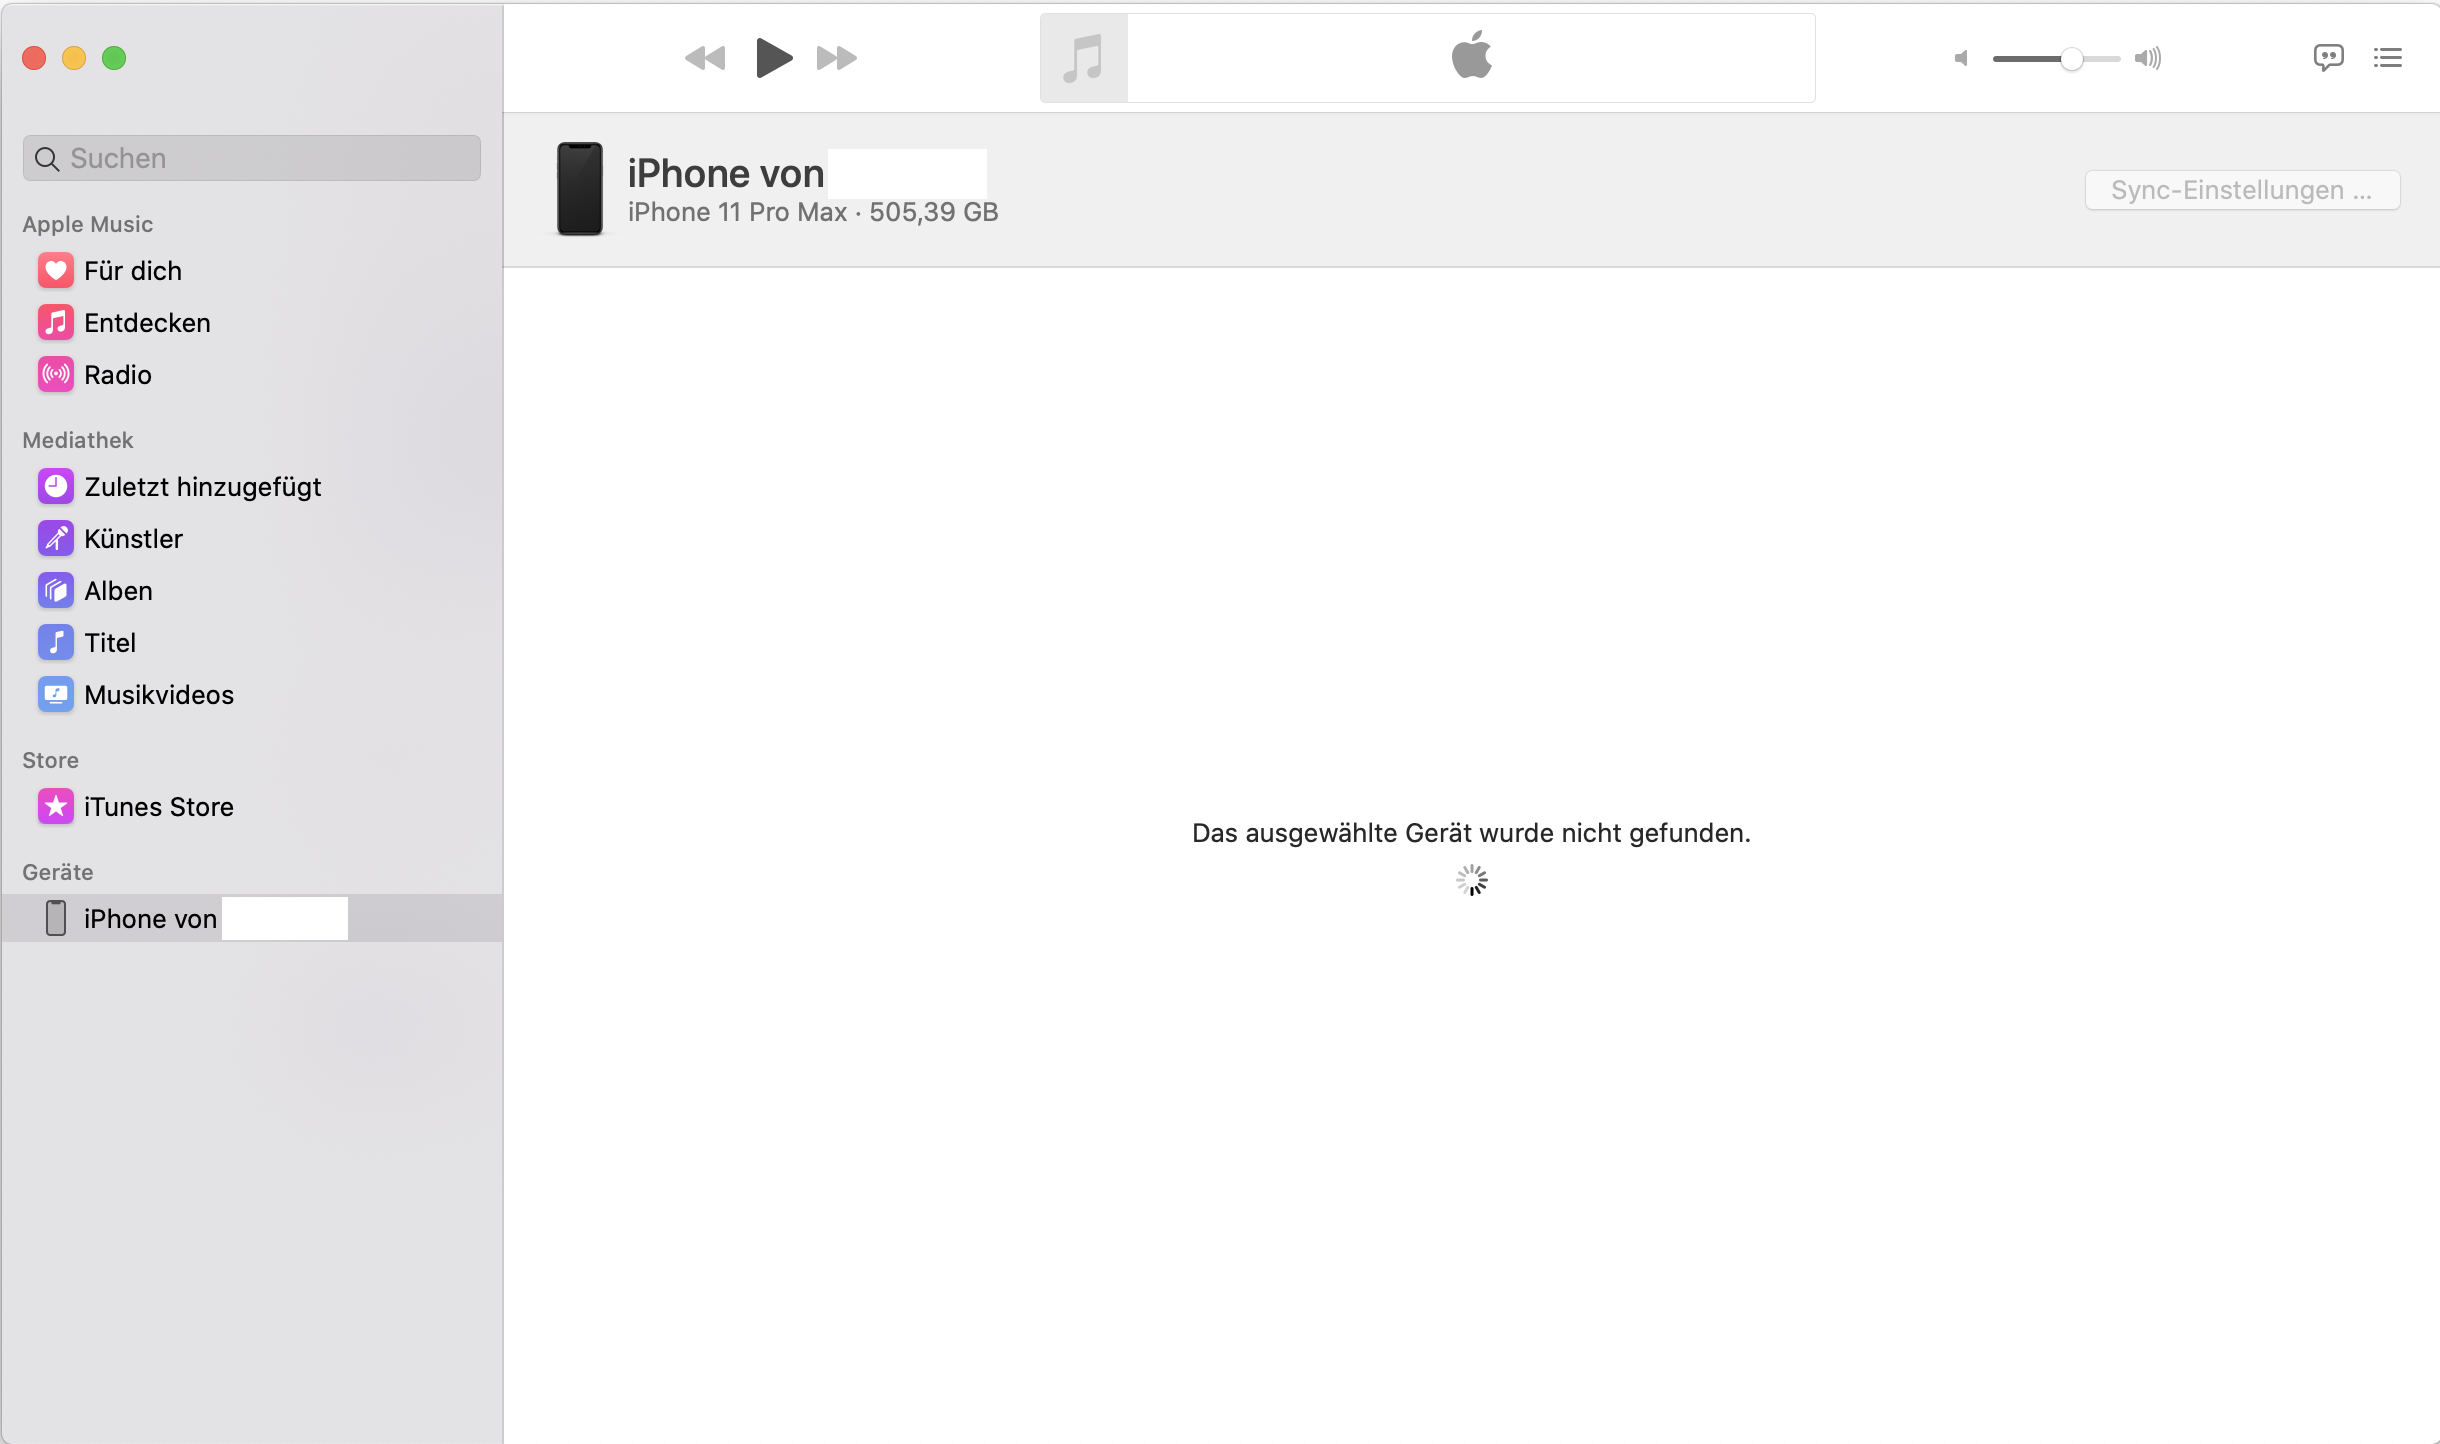Select Radio in Apple Music

[117, 375]
